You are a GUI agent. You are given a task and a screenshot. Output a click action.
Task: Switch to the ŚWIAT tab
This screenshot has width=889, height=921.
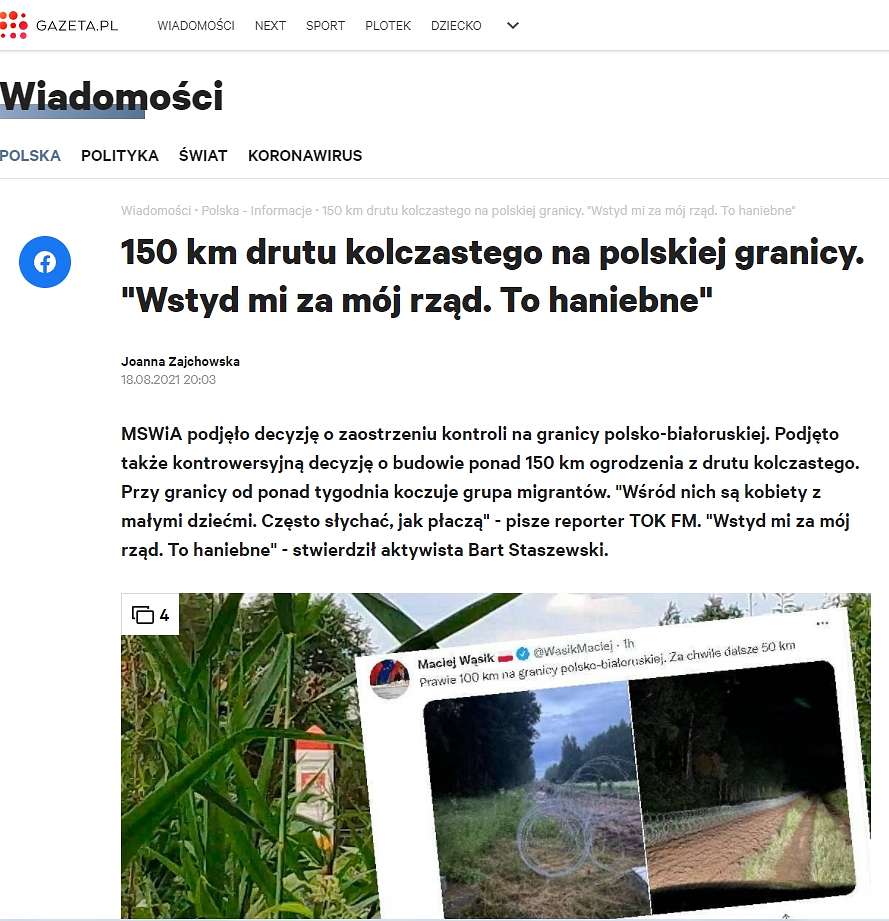[x=203, y=156]
